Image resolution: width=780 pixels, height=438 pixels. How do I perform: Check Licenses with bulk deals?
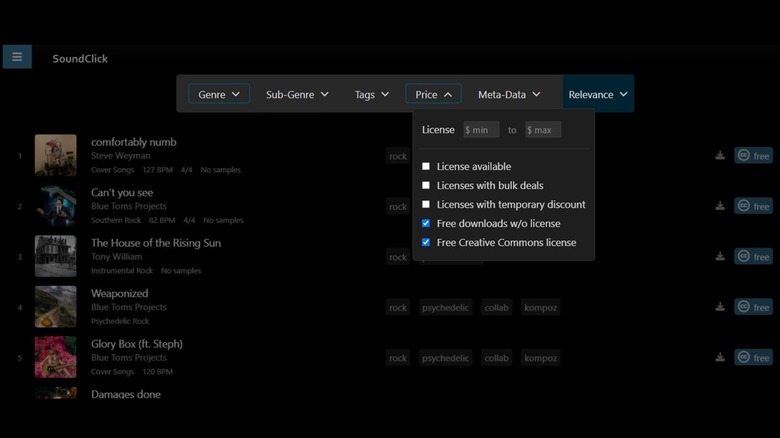(x=426, y=186)
